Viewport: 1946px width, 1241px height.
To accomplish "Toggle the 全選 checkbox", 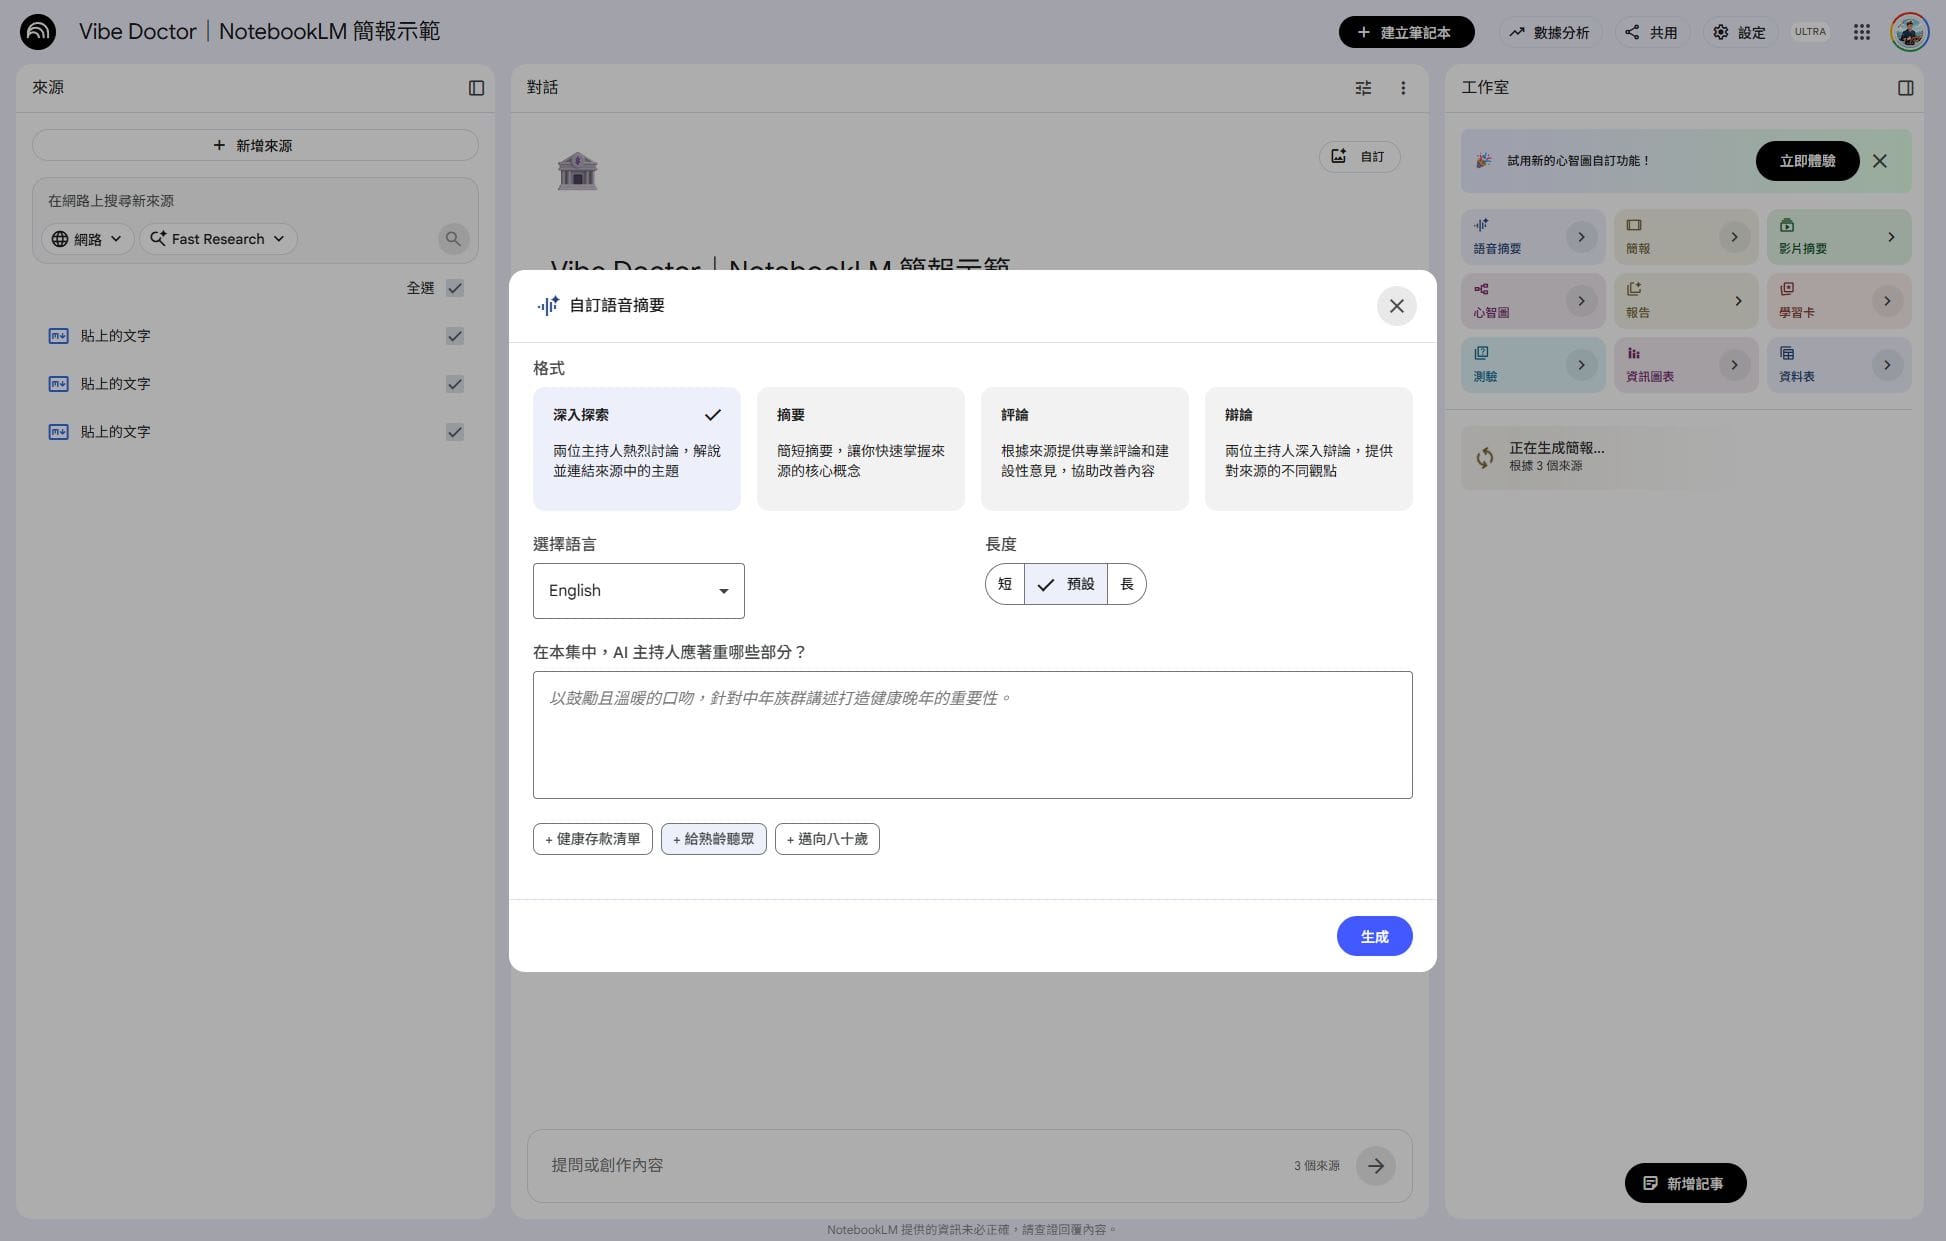I will click(x=455, y=288).
